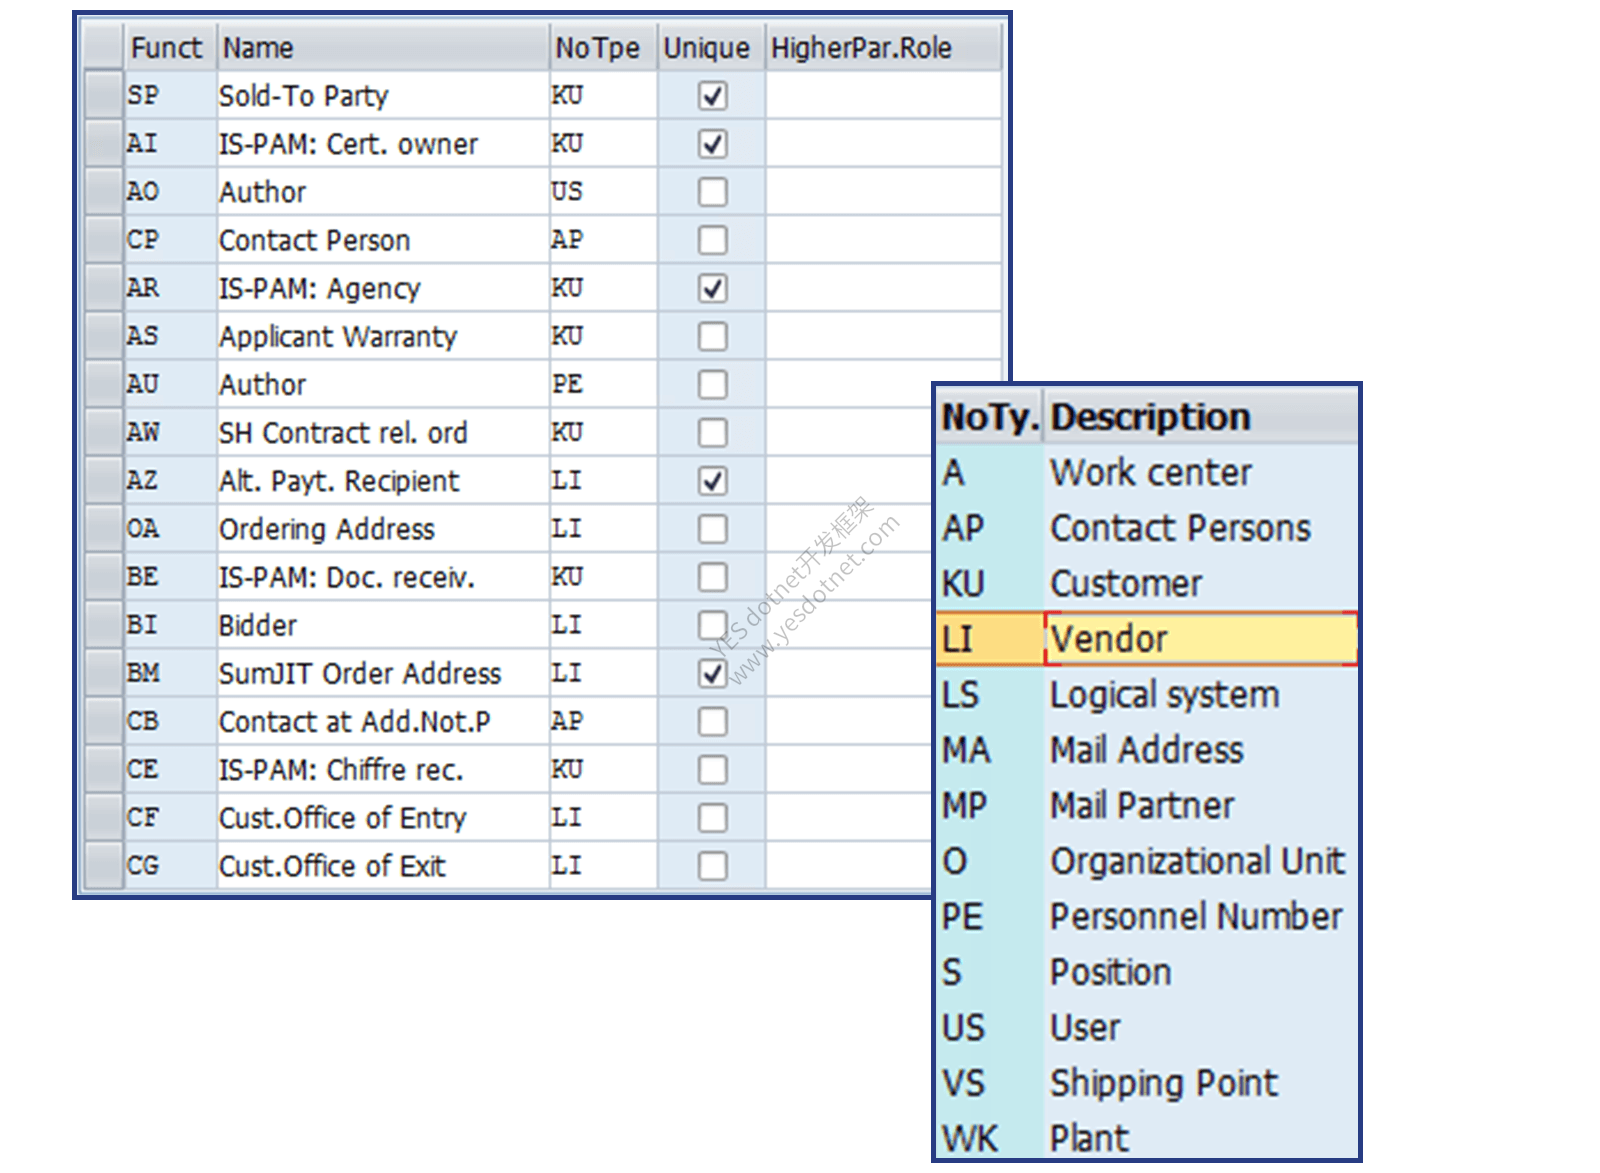Screen dimensions: 1600x1173
Task: Pick Plant entry WK
Action: pos(1148,1137)
